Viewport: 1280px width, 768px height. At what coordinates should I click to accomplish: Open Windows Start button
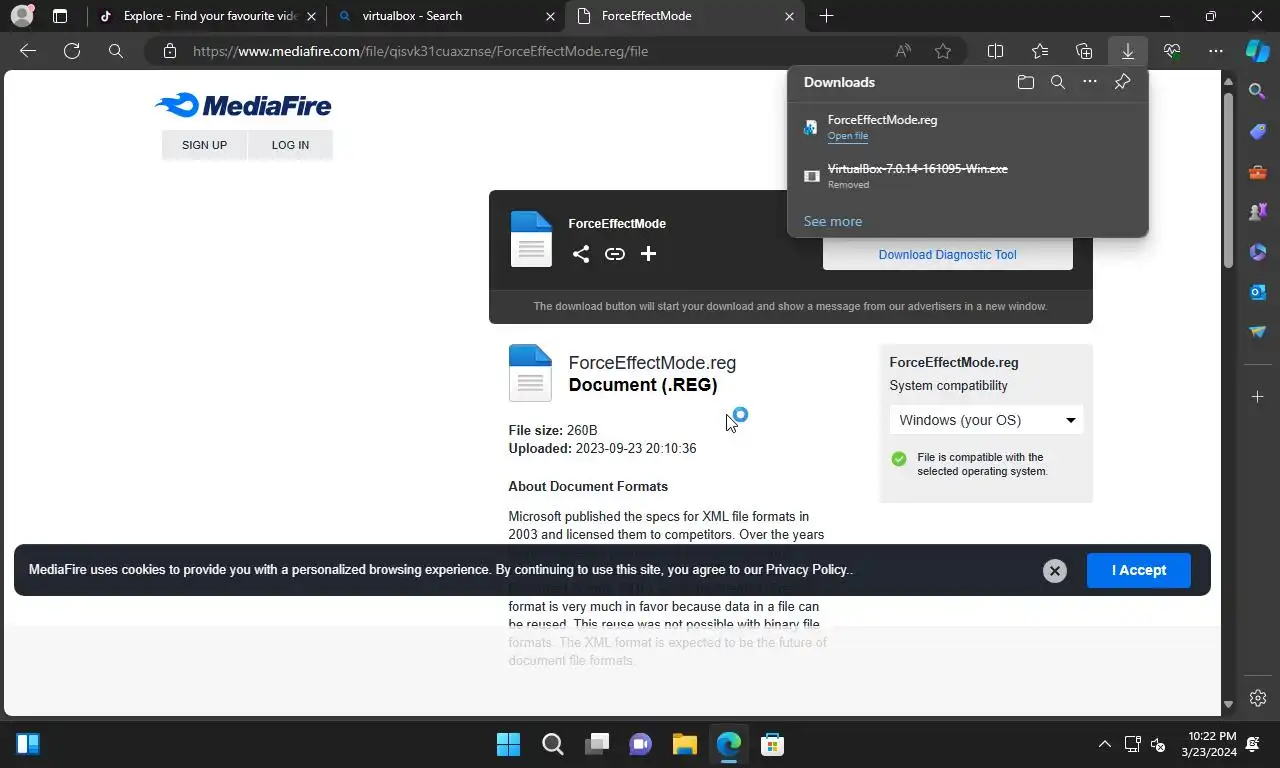[508, 744]
